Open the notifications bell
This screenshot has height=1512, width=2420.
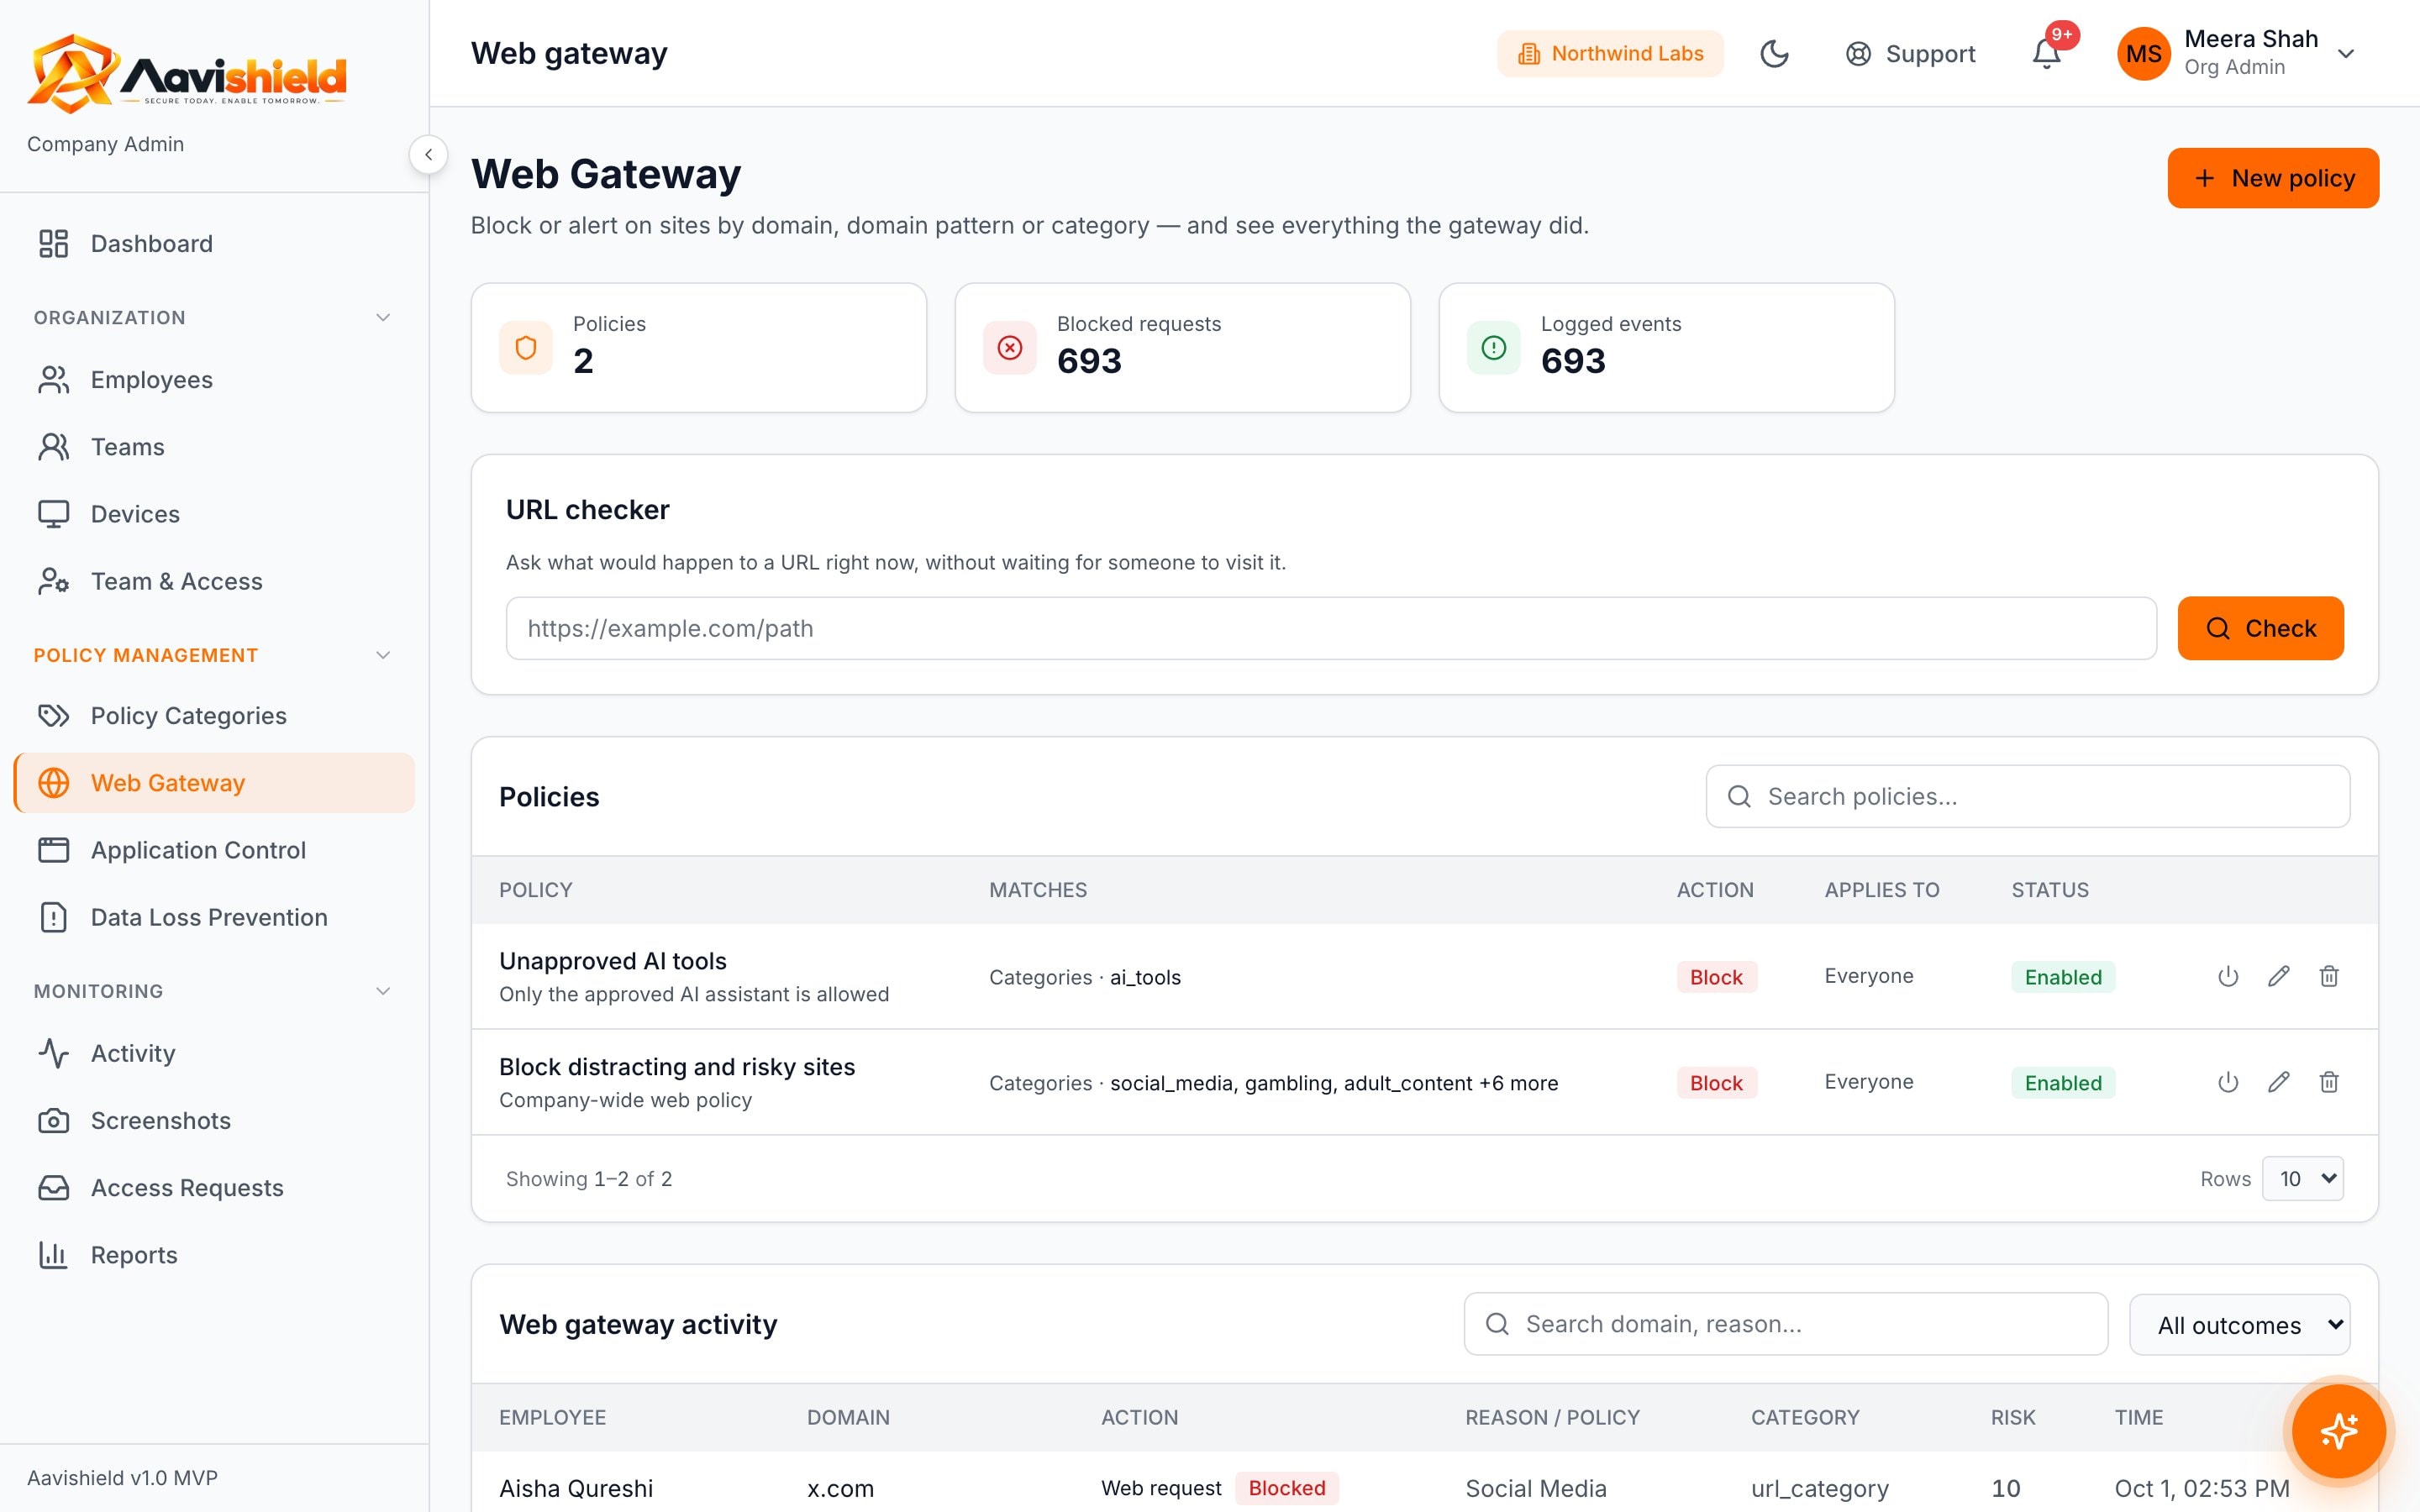click(x=2047, y=53)
